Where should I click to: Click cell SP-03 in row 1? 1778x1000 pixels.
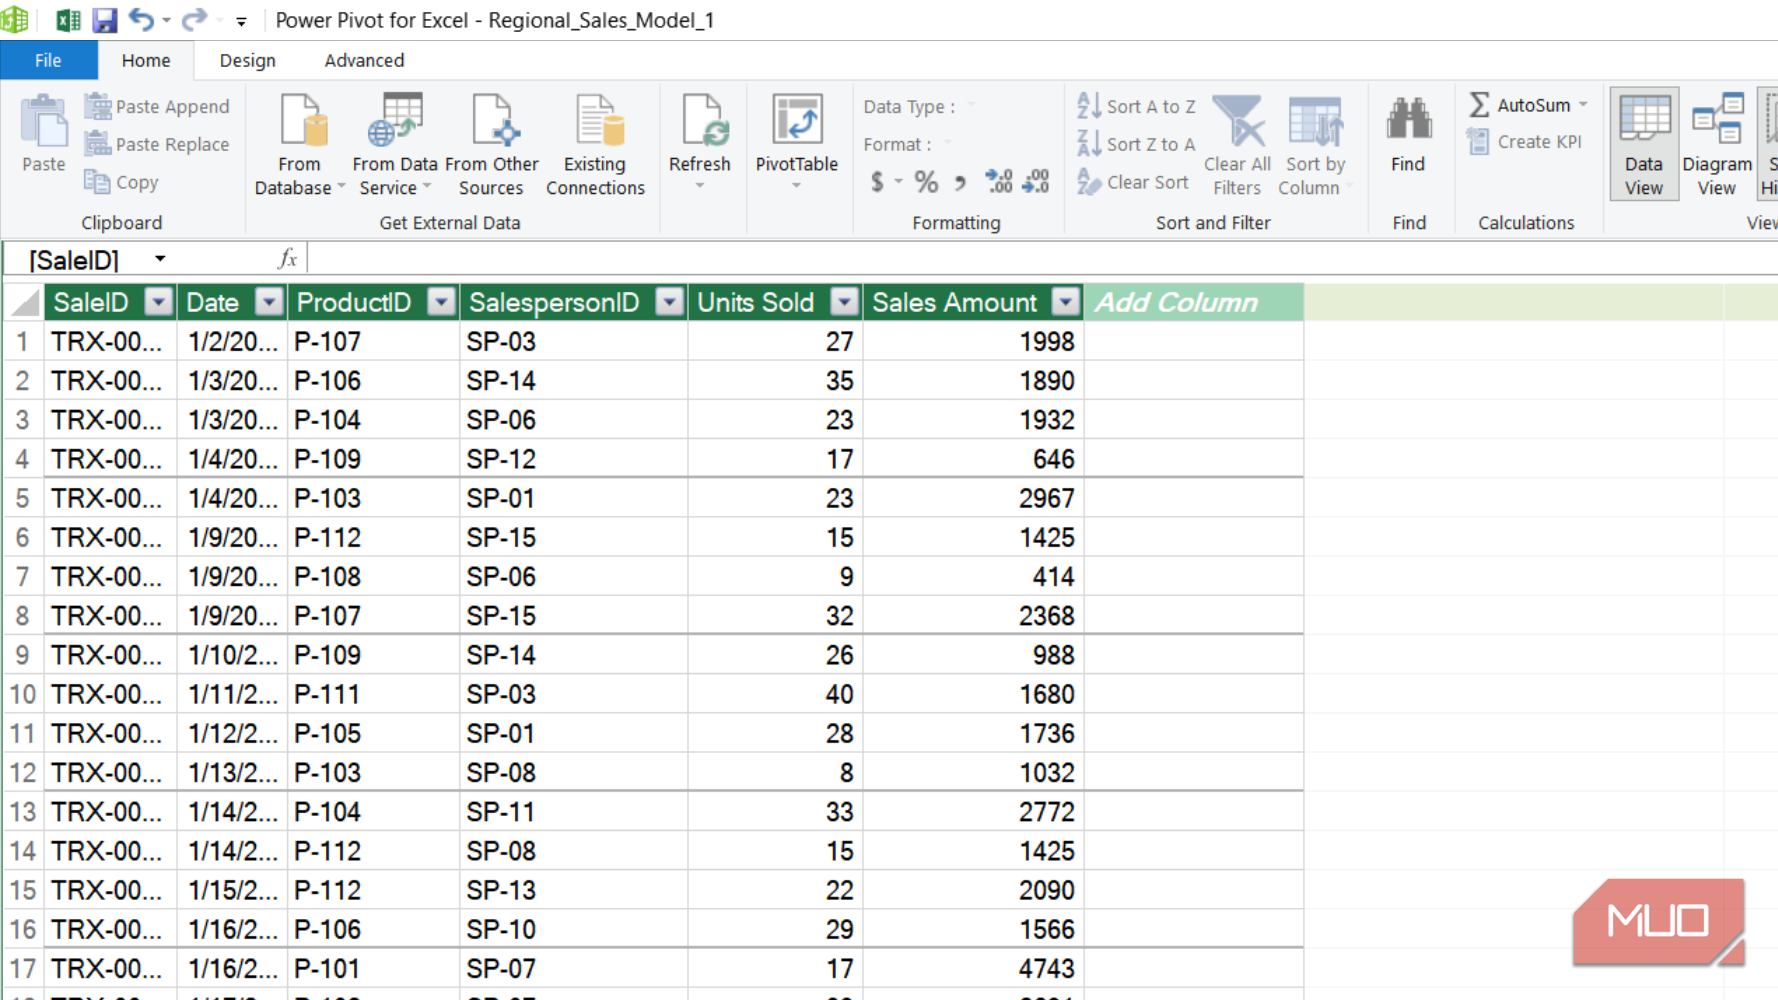[x=574, y=341]
